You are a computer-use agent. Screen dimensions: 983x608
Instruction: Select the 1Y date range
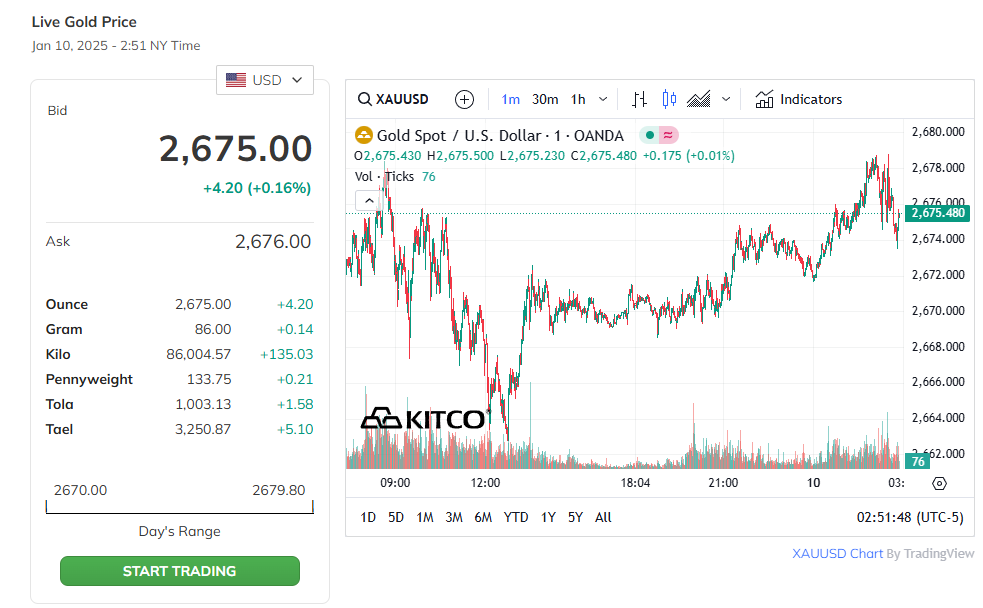pos(549,517)
